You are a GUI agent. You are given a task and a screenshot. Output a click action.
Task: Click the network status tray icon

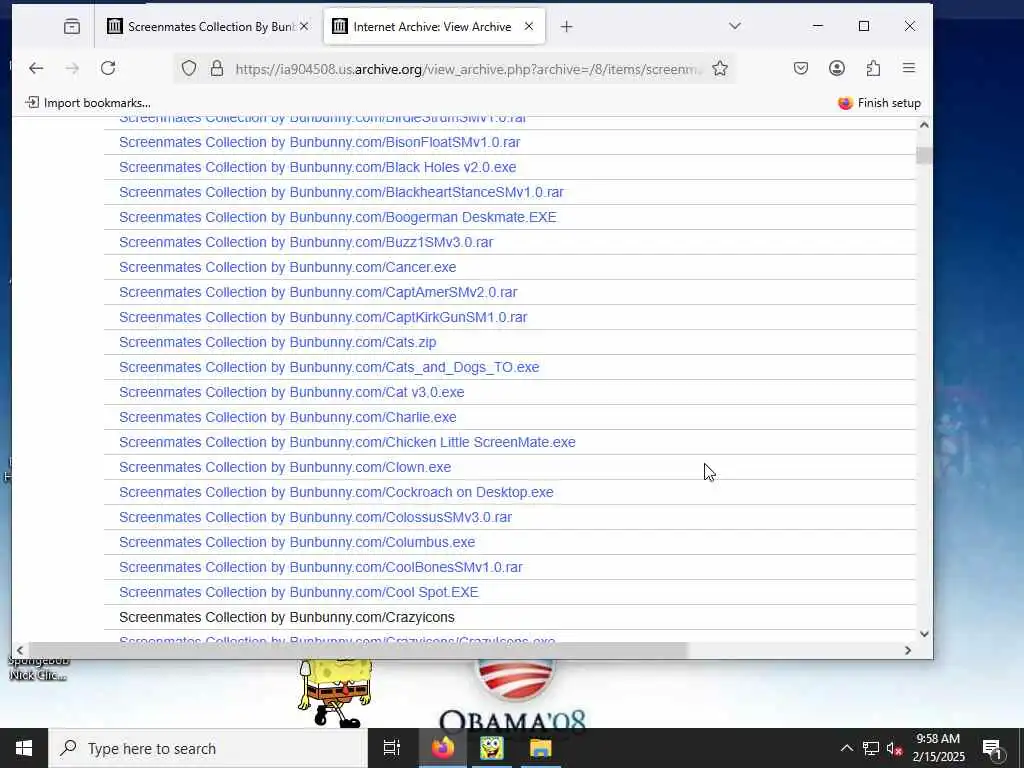click(x=870, y=748)
